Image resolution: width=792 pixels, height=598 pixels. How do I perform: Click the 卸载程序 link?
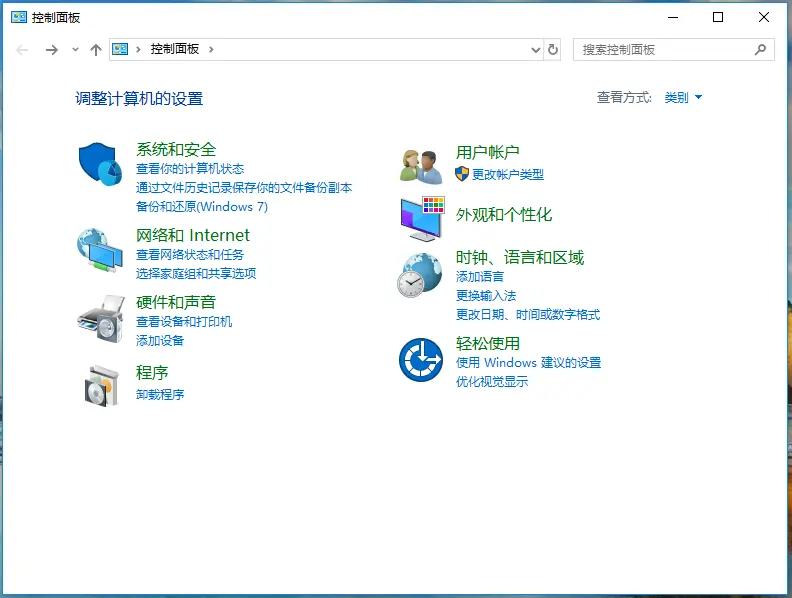pyautogui.click(x=160, y=394)
